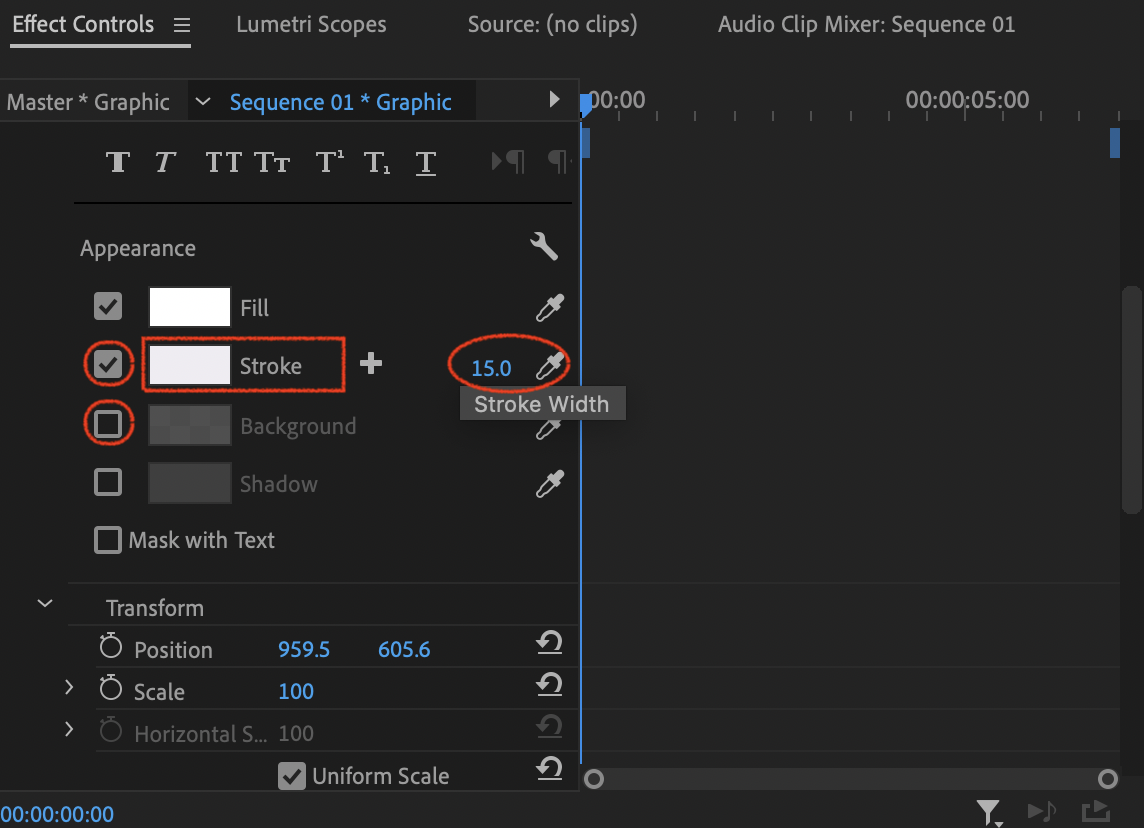Click the current timecode 00:00:00:00
1144x828 pixels.
pyautogui.click(x=57, y=814)
